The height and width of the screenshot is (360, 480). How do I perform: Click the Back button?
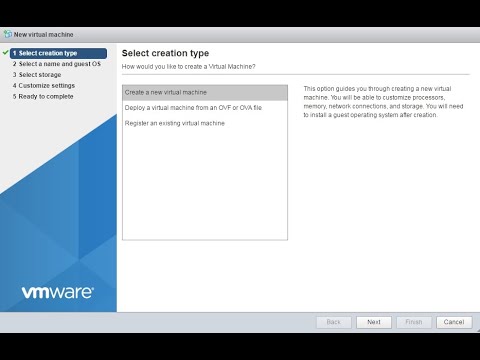(x=334, y=322)
